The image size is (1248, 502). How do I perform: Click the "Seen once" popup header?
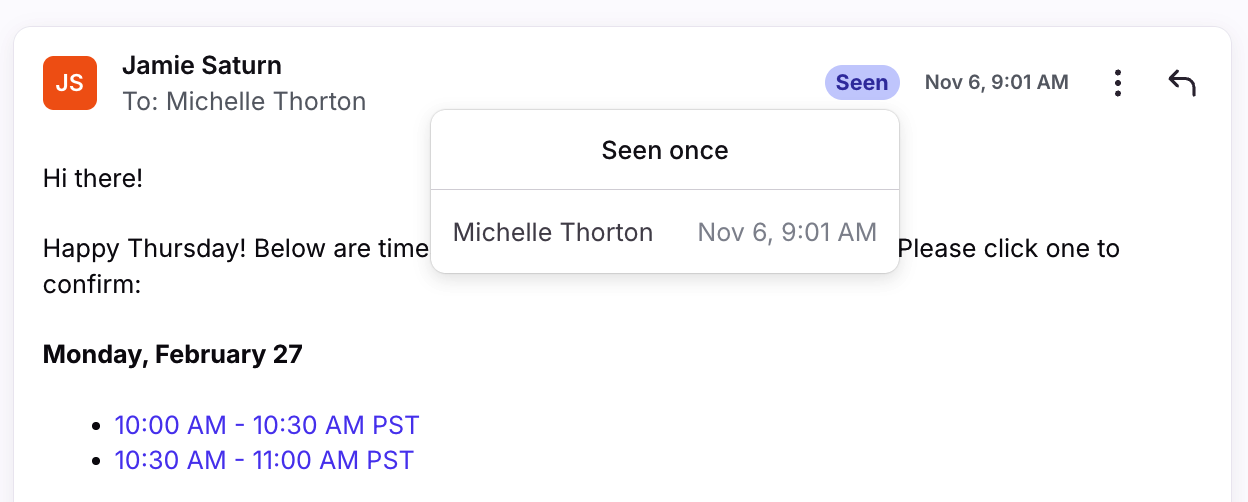click(665, 151)
